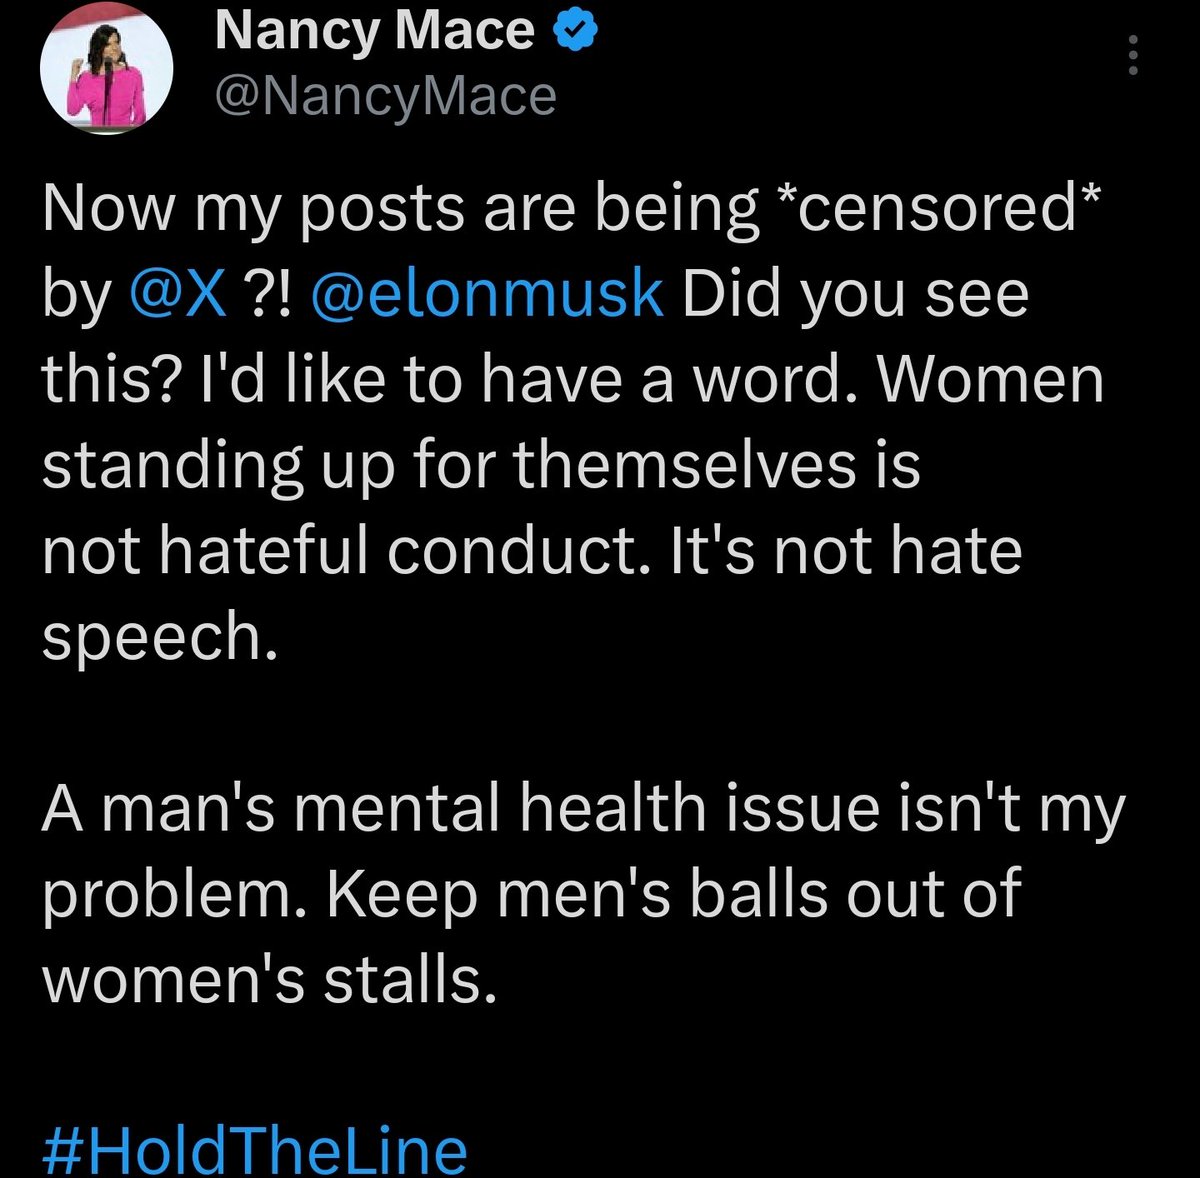This screenshot has width=1200, height=1178.
Task: Click the word 'speech.' ending first paragraph
Action: [158, 636]
